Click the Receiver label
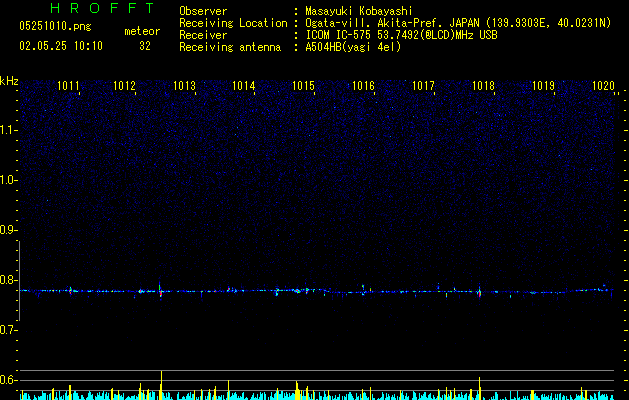Viewport: 629px width, 400px height. click(203, 35)
